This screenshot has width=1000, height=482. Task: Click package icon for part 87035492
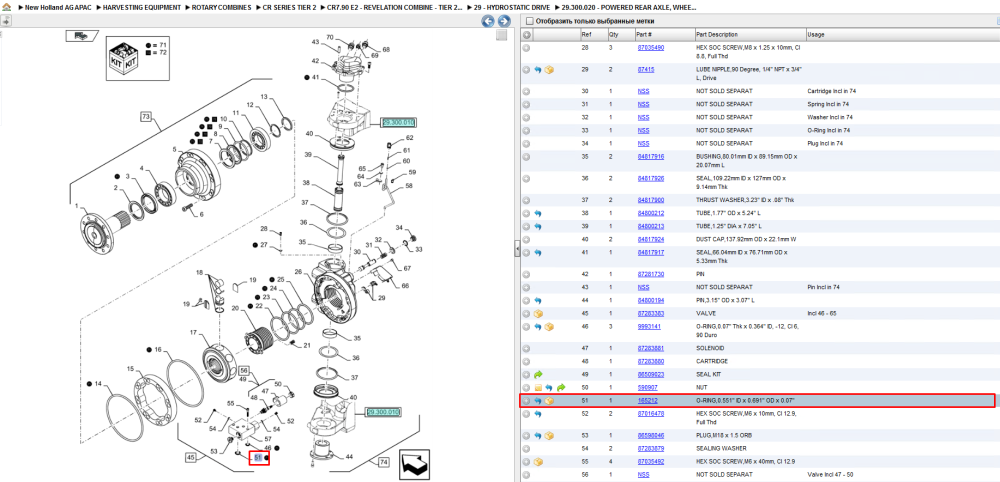point(538,462)
